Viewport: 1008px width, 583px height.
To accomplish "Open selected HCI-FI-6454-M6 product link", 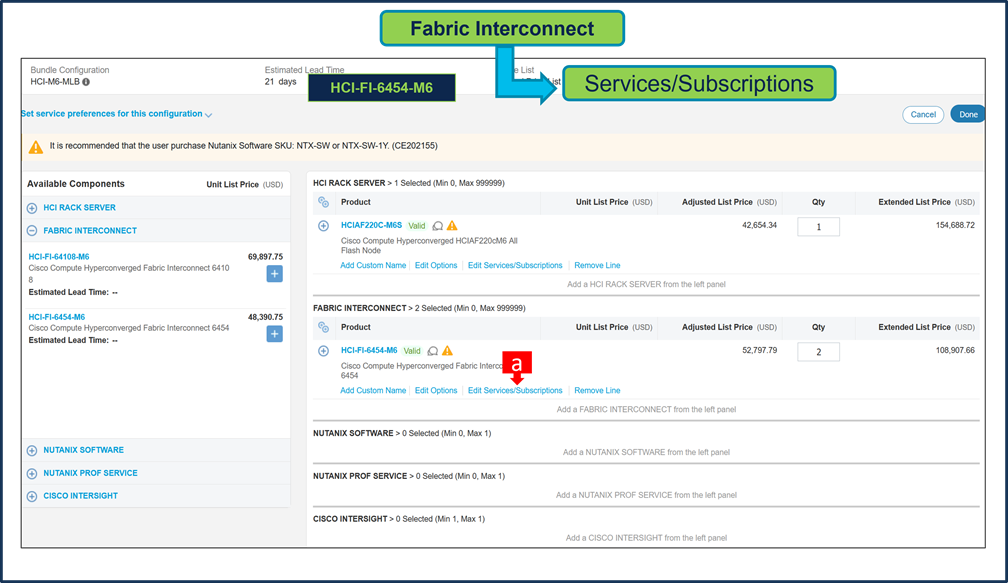I will (369, 350).
